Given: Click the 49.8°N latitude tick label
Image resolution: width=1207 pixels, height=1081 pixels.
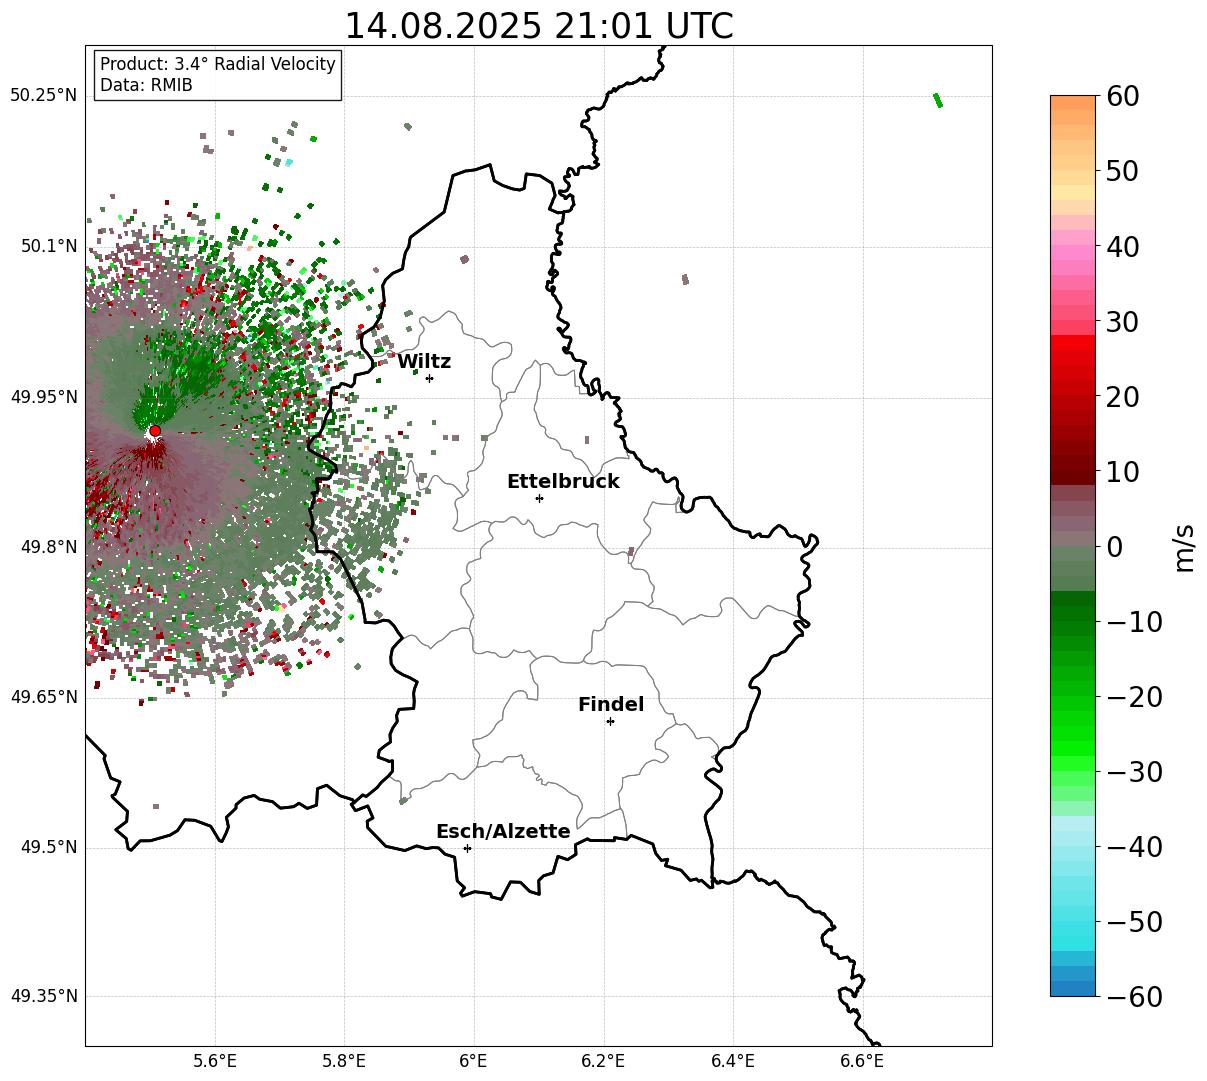Looking at the screenshot, I should 48,547.
